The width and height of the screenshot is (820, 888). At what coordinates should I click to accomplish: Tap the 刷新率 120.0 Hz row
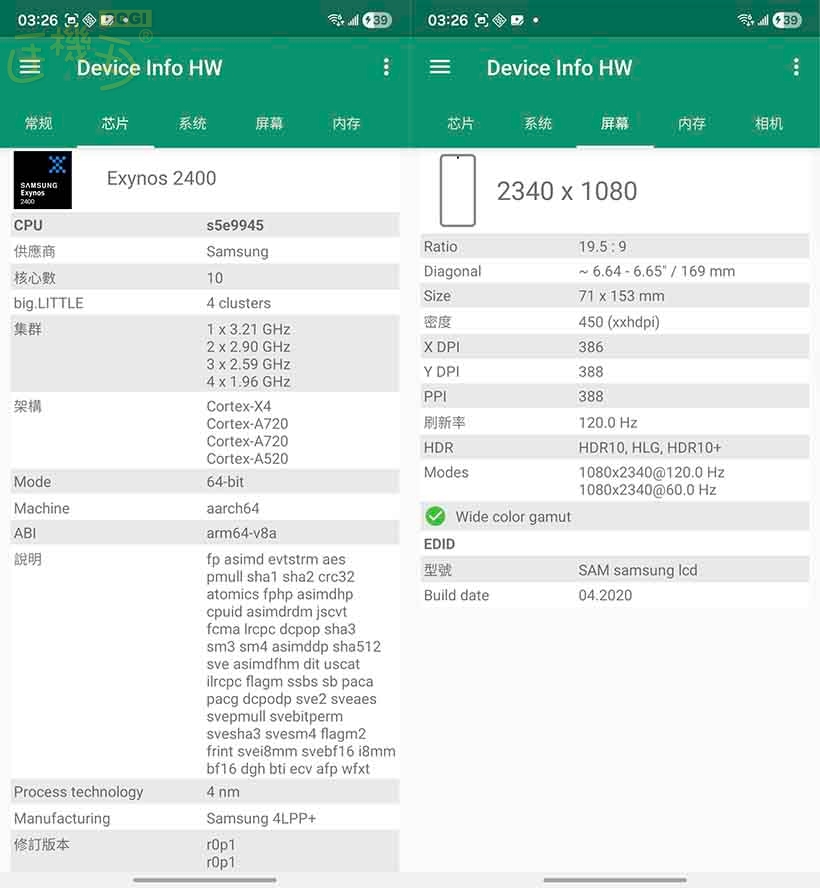[x=614, y=422]
